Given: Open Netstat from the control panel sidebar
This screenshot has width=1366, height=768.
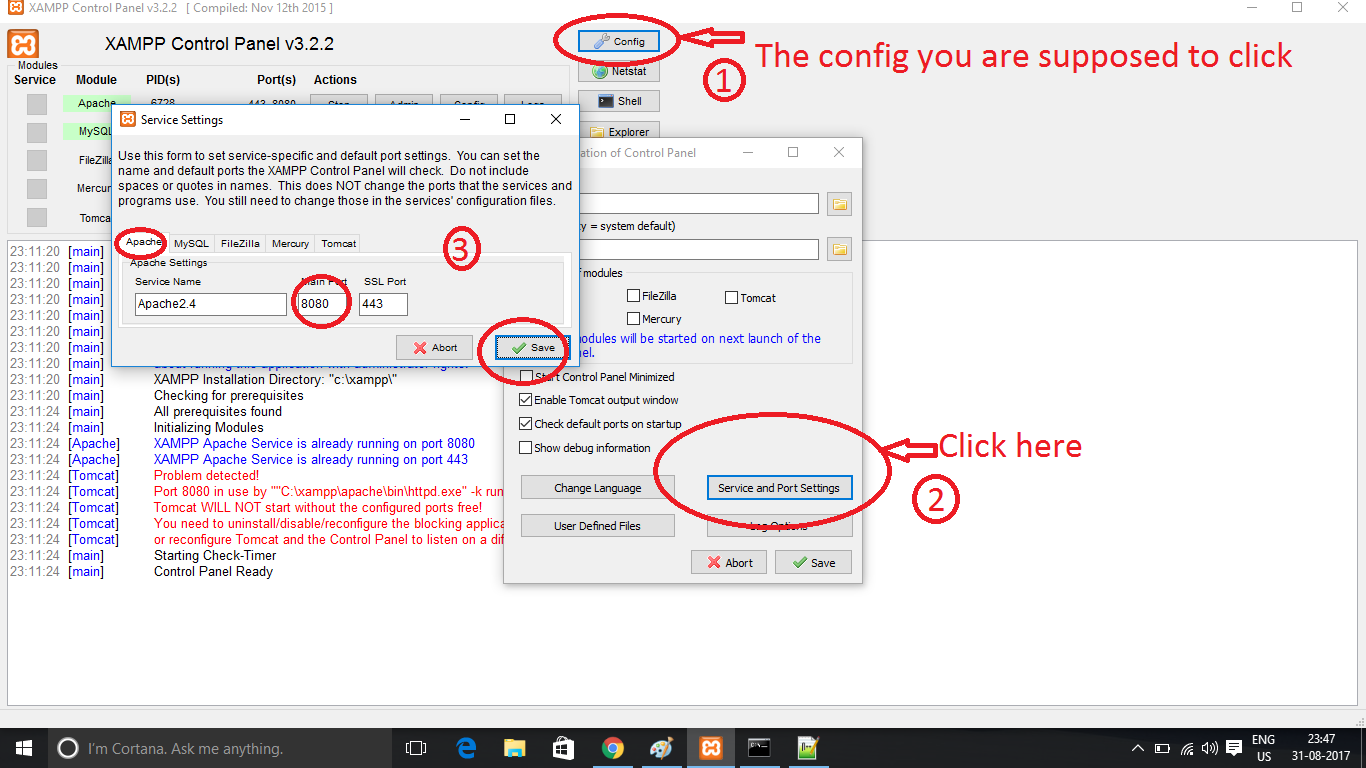Looking at the screenshot, I should coord(618,71).
